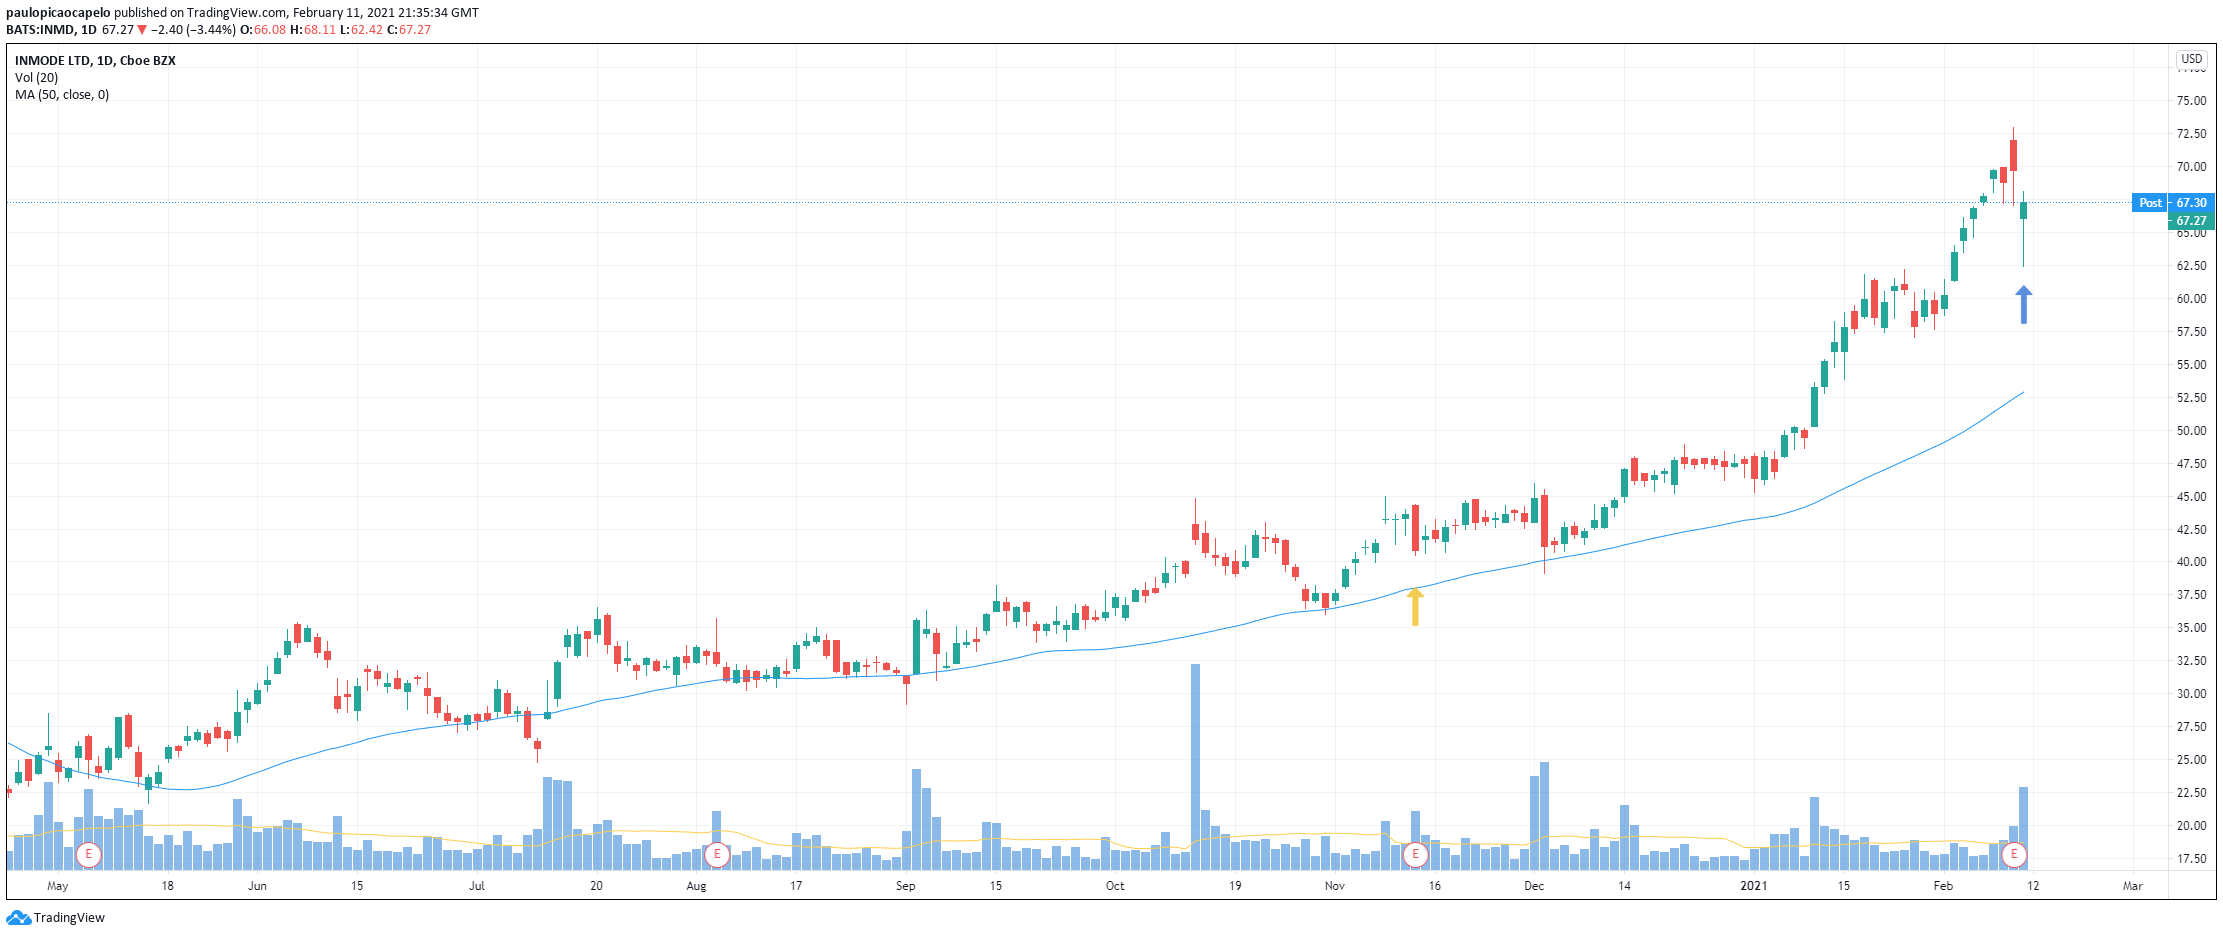2223x936 pixels.
Task: Click the 35.00 price axis label
Action: [2191, 628]
